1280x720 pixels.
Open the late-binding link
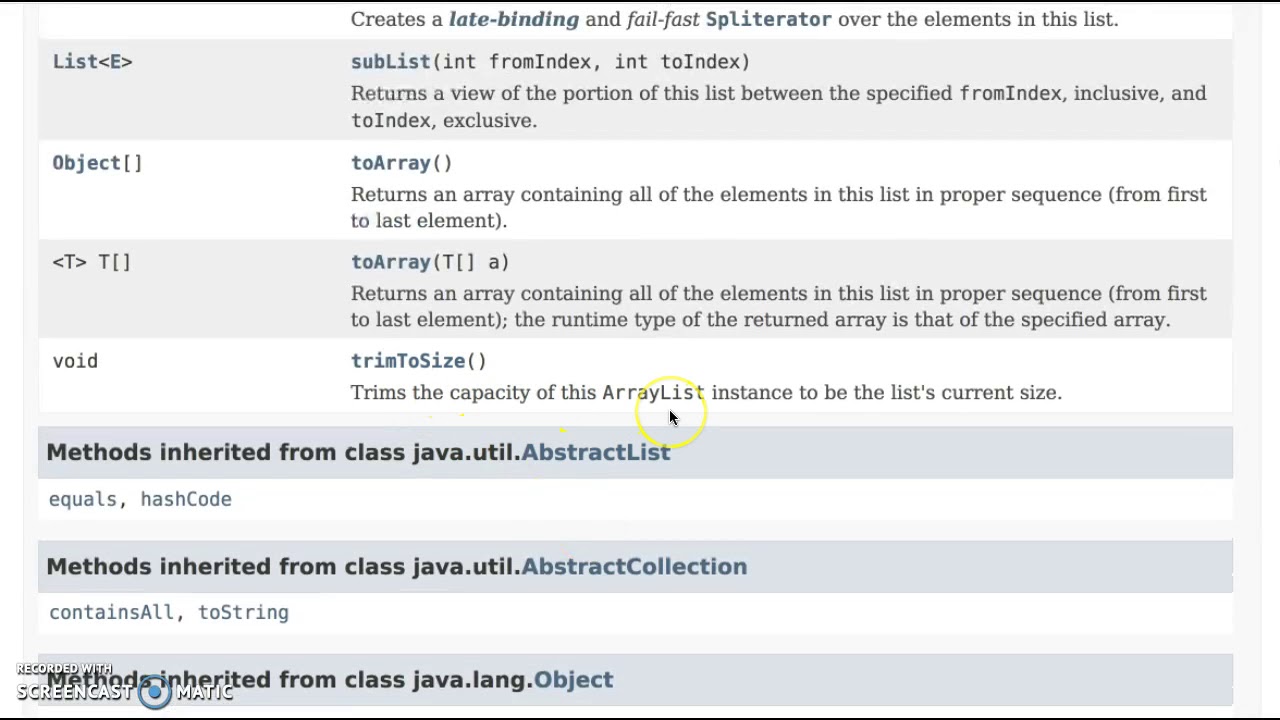[x=513, y=19]
